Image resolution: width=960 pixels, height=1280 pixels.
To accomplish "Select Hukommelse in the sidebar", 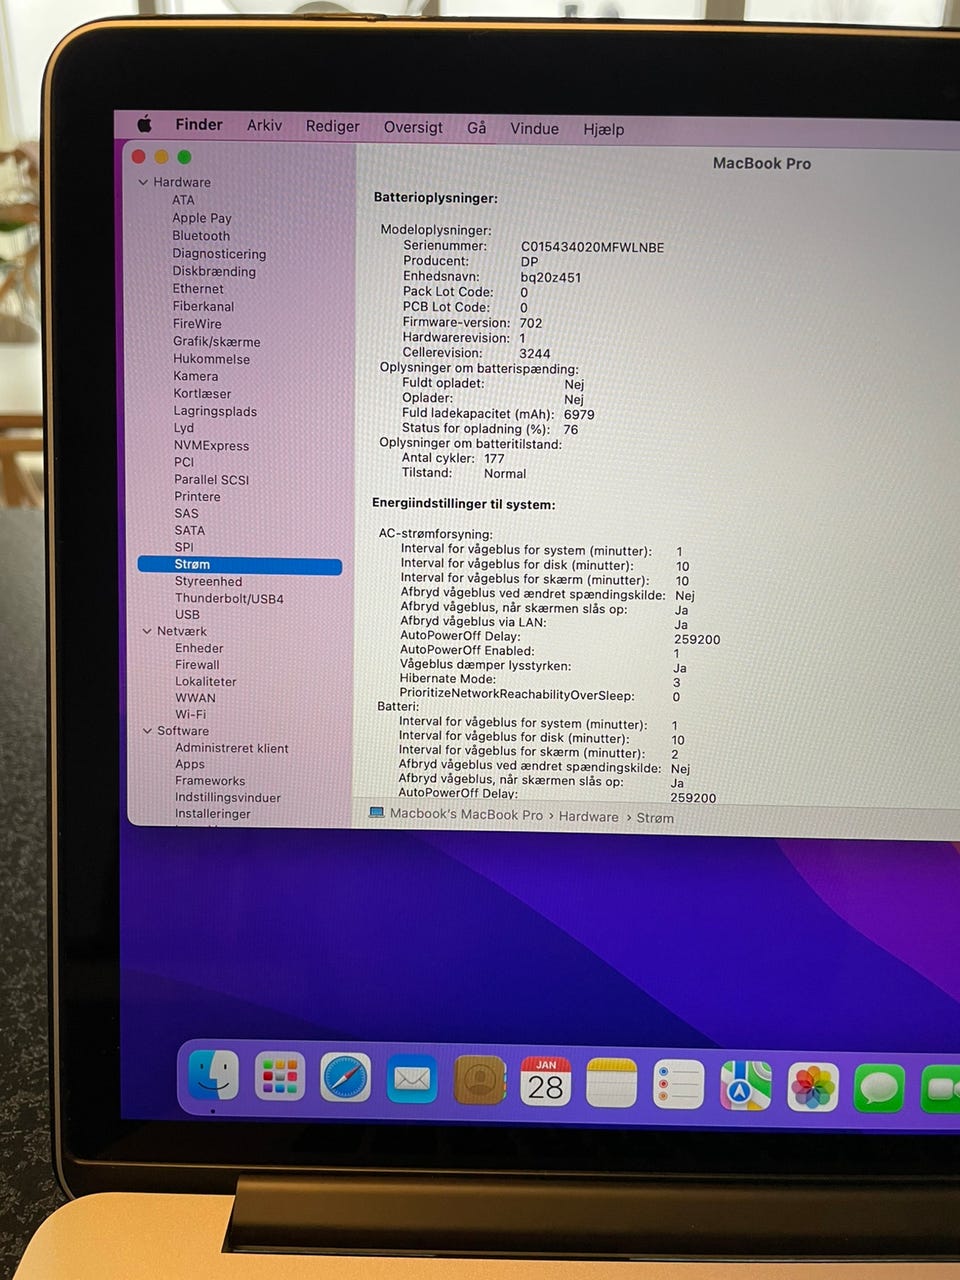I will tap(211, 359).
